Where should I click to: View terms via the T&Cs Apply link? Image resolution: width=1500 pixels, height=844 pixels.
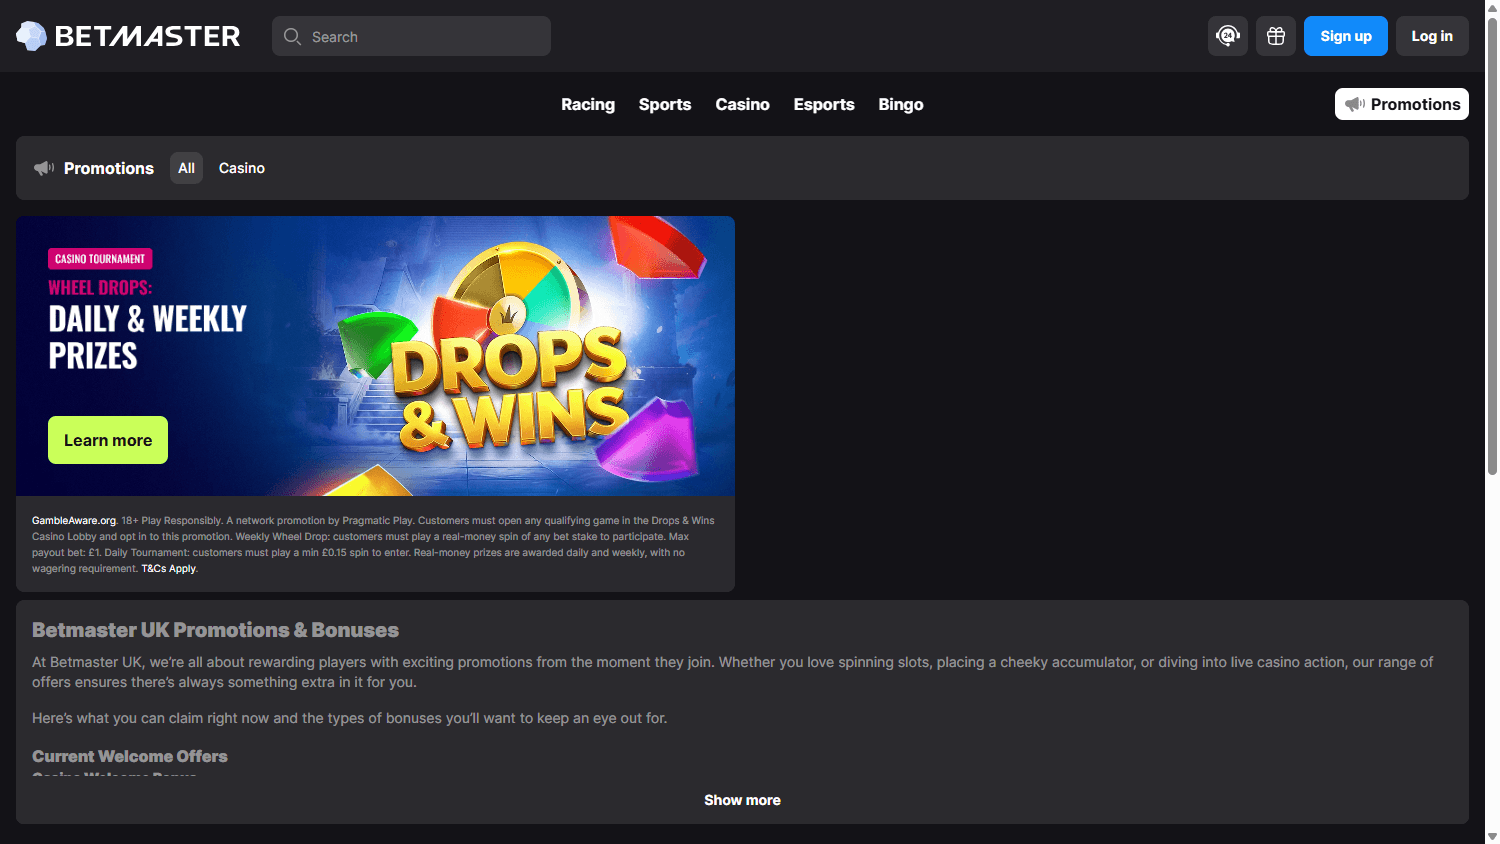pos(168,568)
